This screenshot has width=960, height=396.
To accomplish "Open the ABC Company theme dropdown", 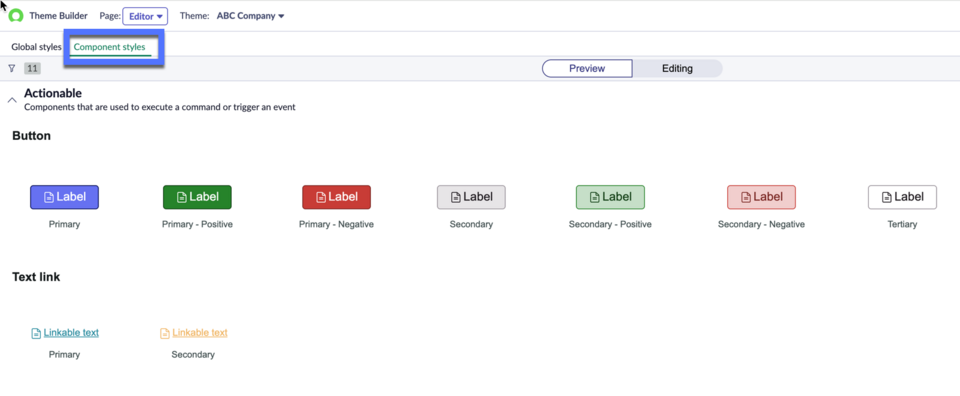I will coord(250,17).
